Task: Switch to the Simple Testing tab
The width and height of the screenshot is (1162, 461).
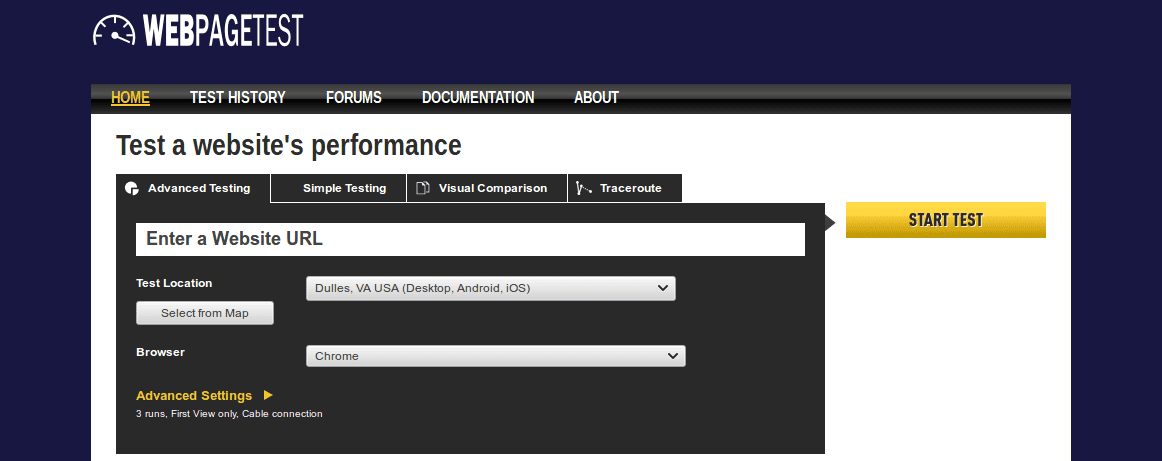Action: tap(339, 188)
